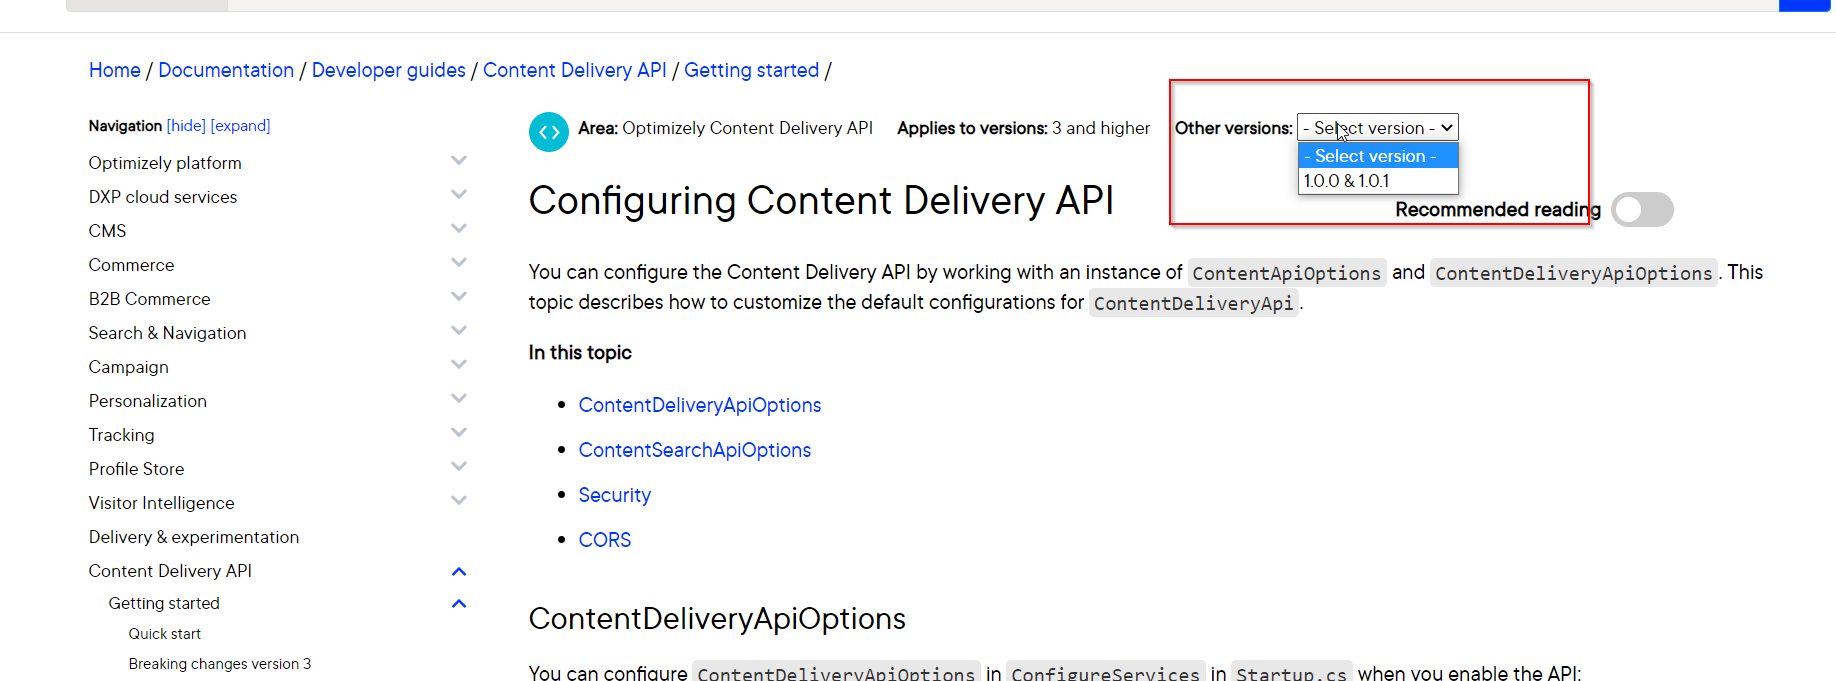Viewport: 1836px width, 681px height.
Task: Open Quick start in navigation tree
Action: (x=164, y=634)
